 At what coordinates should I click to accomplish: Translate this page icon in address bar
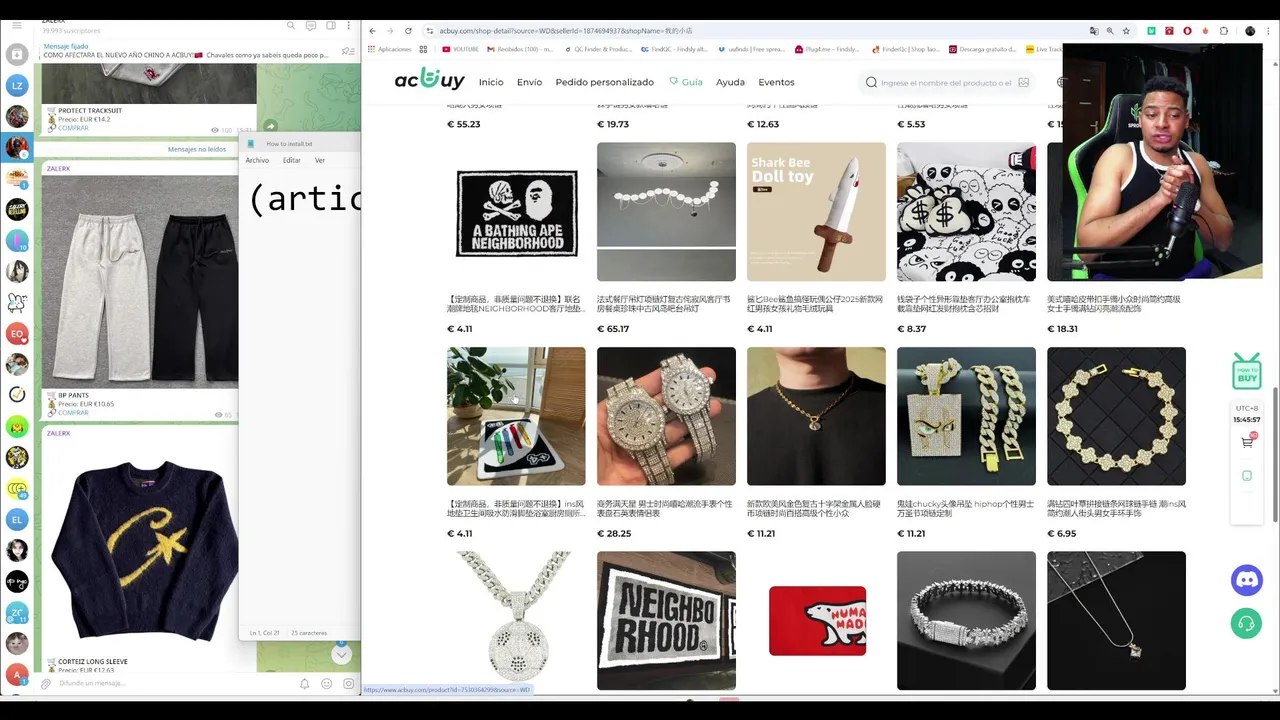coord(1093,31)
